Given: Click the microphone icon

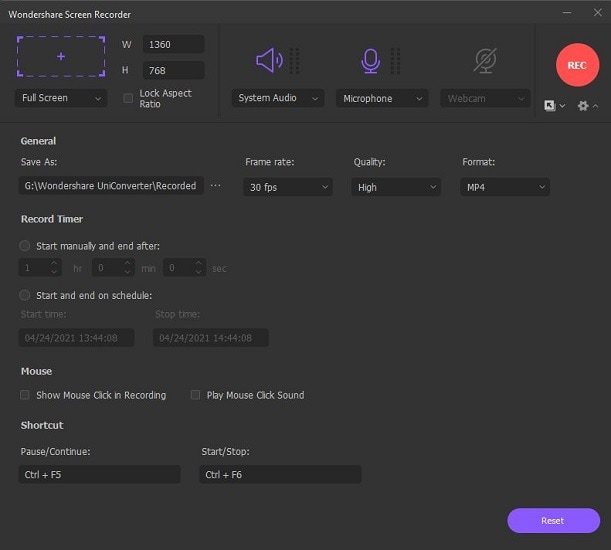Looking at the screenshot, I should 371,61.
